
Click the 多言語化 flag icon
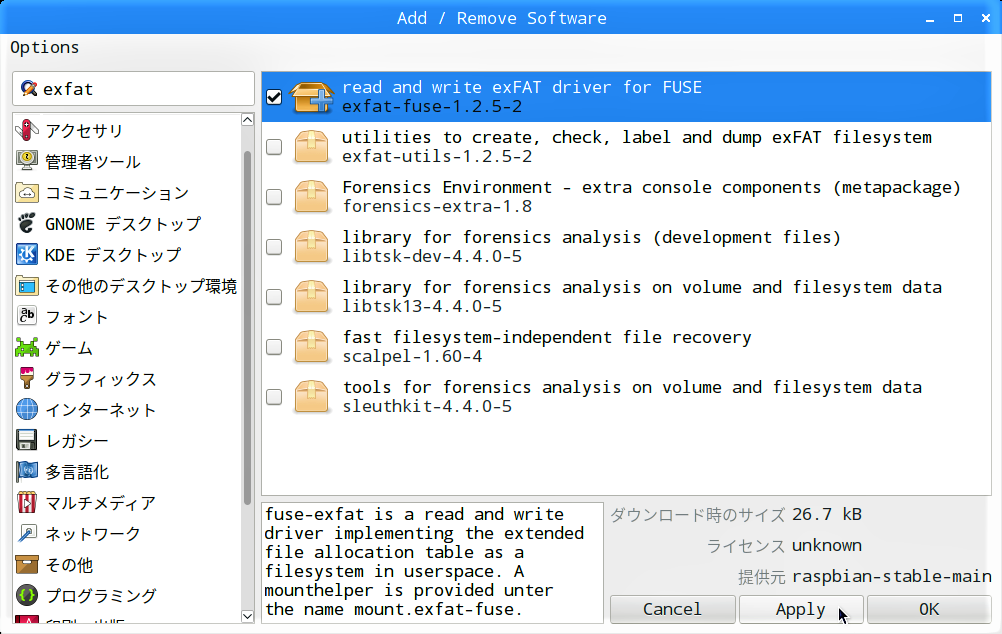click(x=27, y=472)
